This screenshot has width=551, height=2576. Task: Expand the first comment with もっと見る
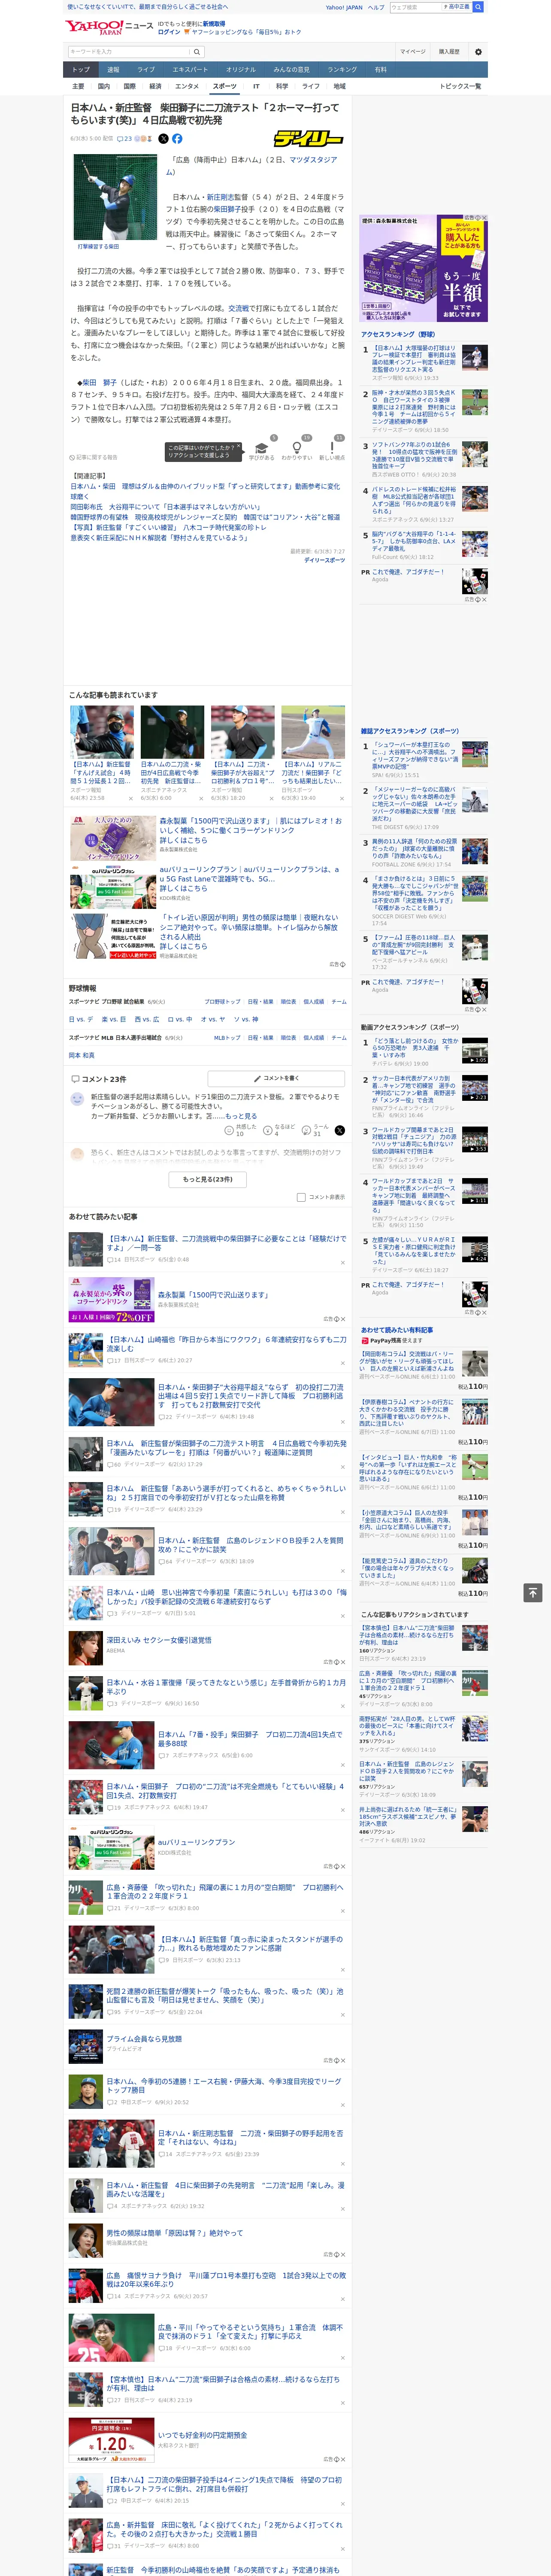pyautogui.click(x=241, y=1116)
